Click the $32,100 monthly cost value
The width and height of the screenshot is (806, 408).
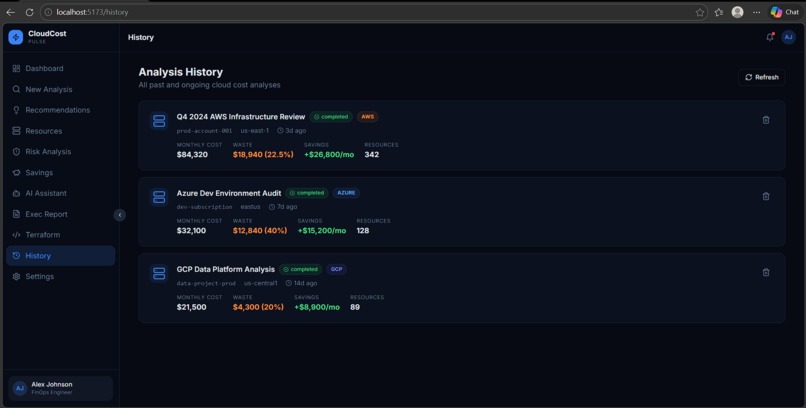point(191,231)
